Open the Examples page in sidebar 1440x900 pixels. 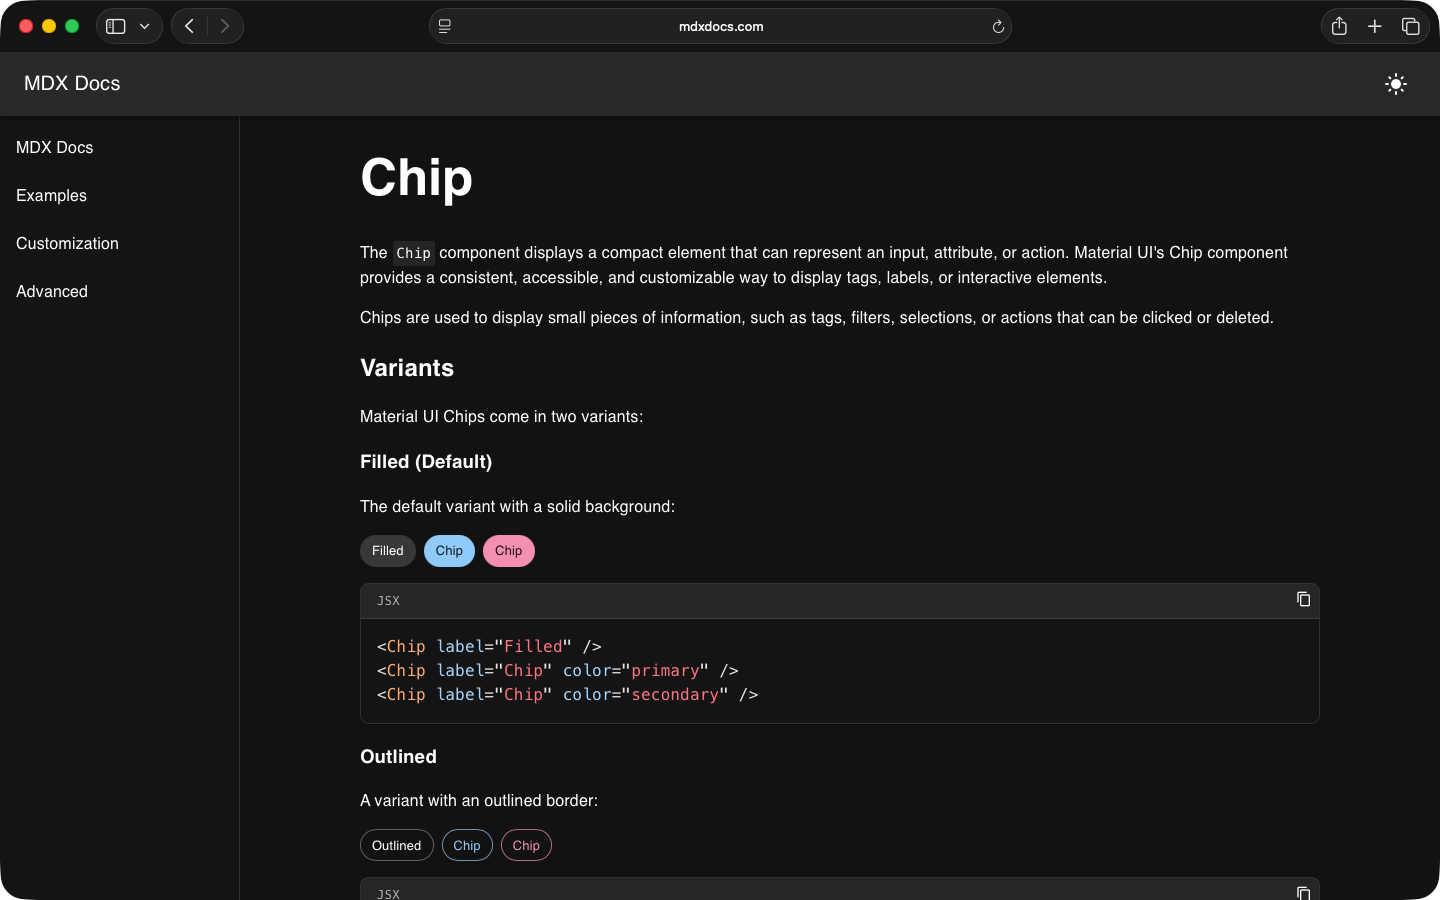50,195
